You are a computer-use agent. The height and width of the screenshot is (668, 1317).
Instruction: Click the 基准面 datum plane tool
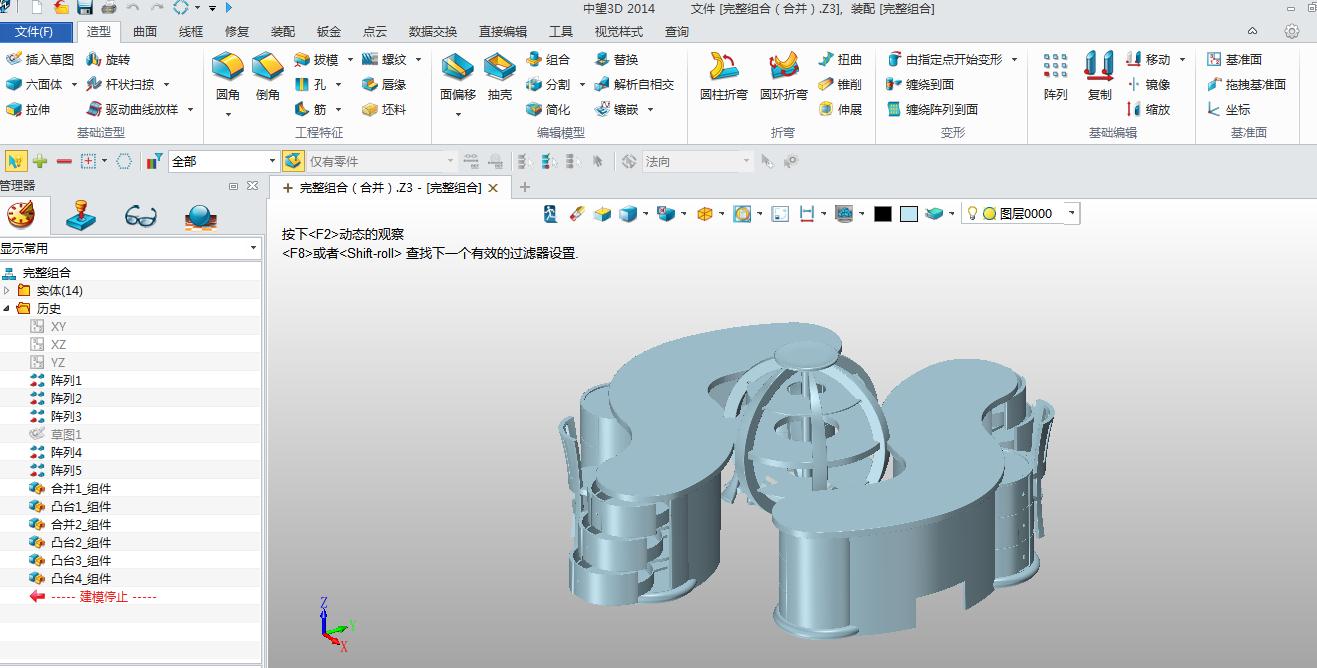click(1235, 60)
